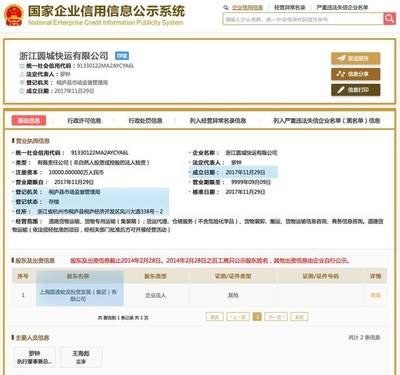Click the 营业期限至 9999年09月09日 value

pyautogui.click(x=251, y=182)
